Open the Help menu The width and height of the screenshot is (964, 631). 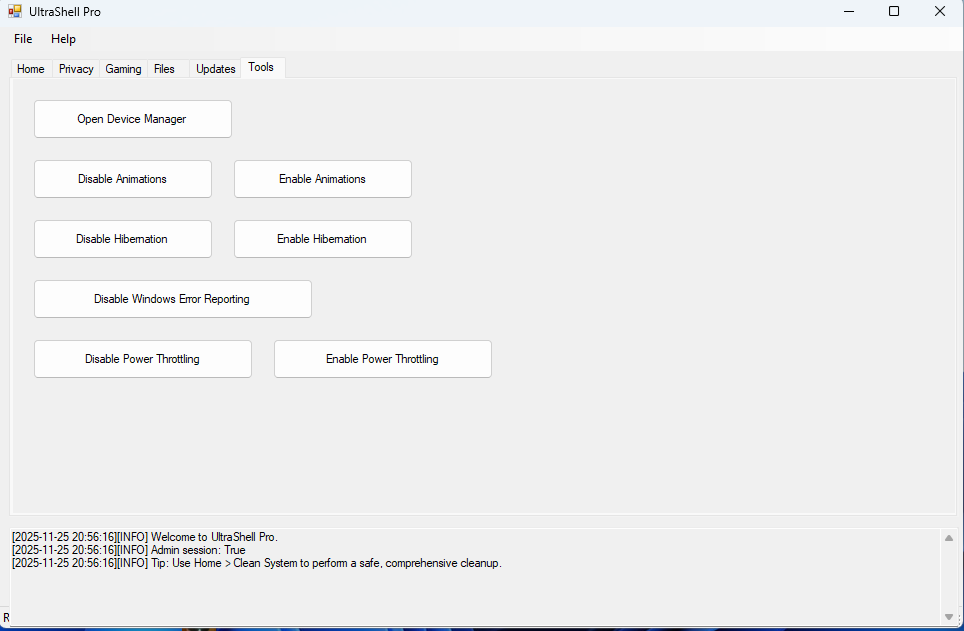63,39
